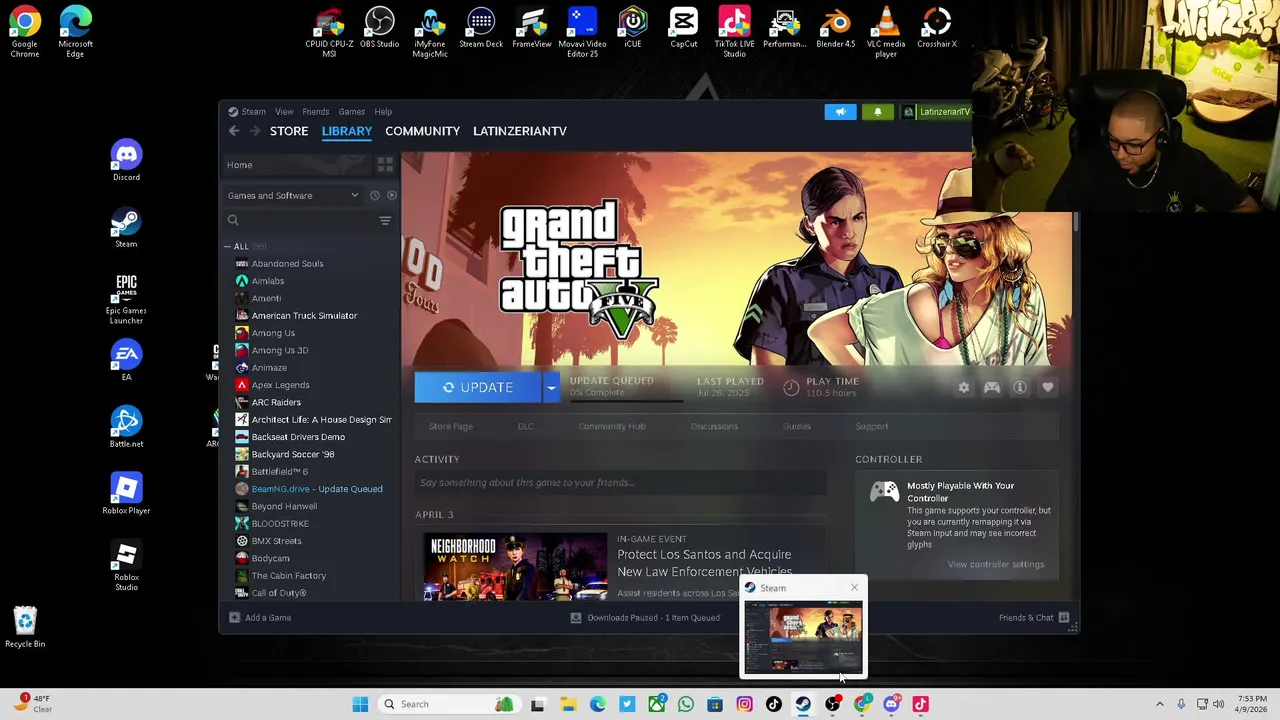Filter library by ready to play

point(391,195)
